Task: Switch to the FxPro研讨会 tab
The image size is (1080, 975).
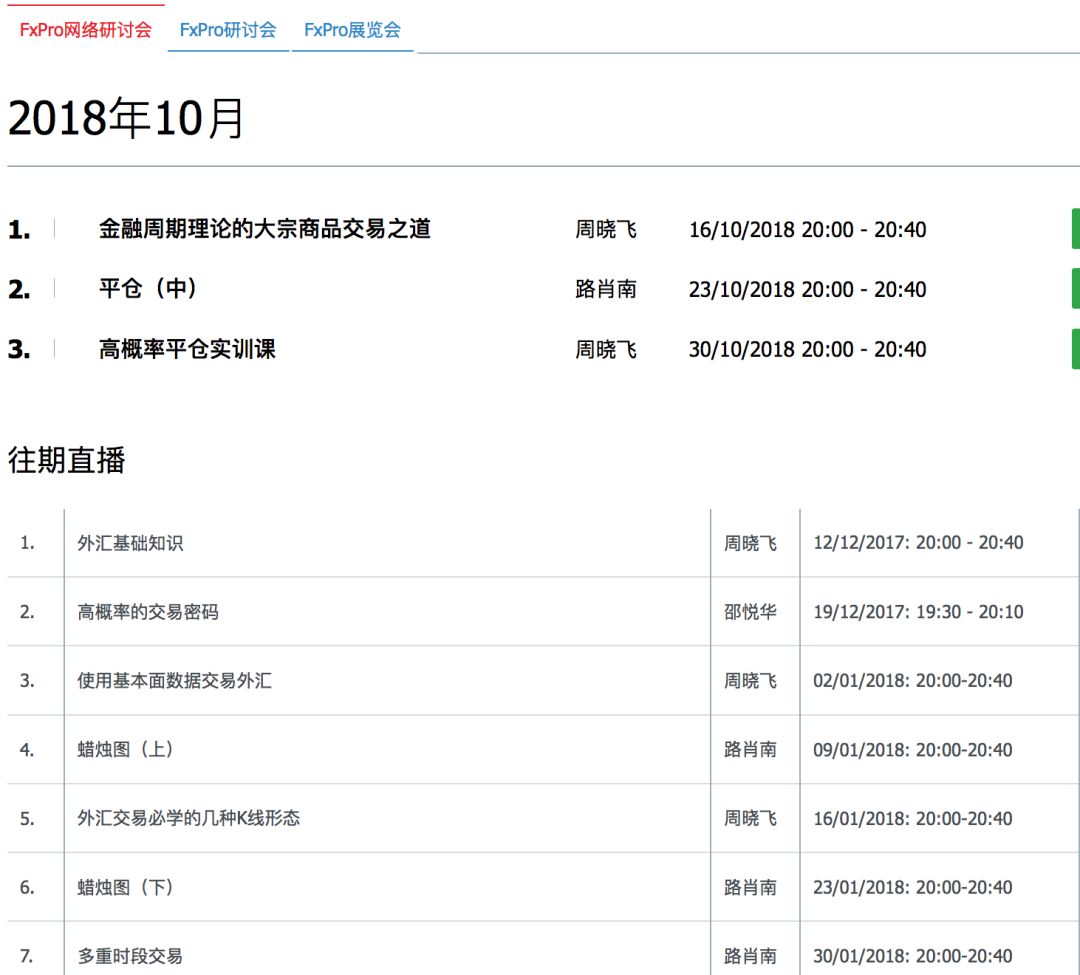Action: point(228,30)
